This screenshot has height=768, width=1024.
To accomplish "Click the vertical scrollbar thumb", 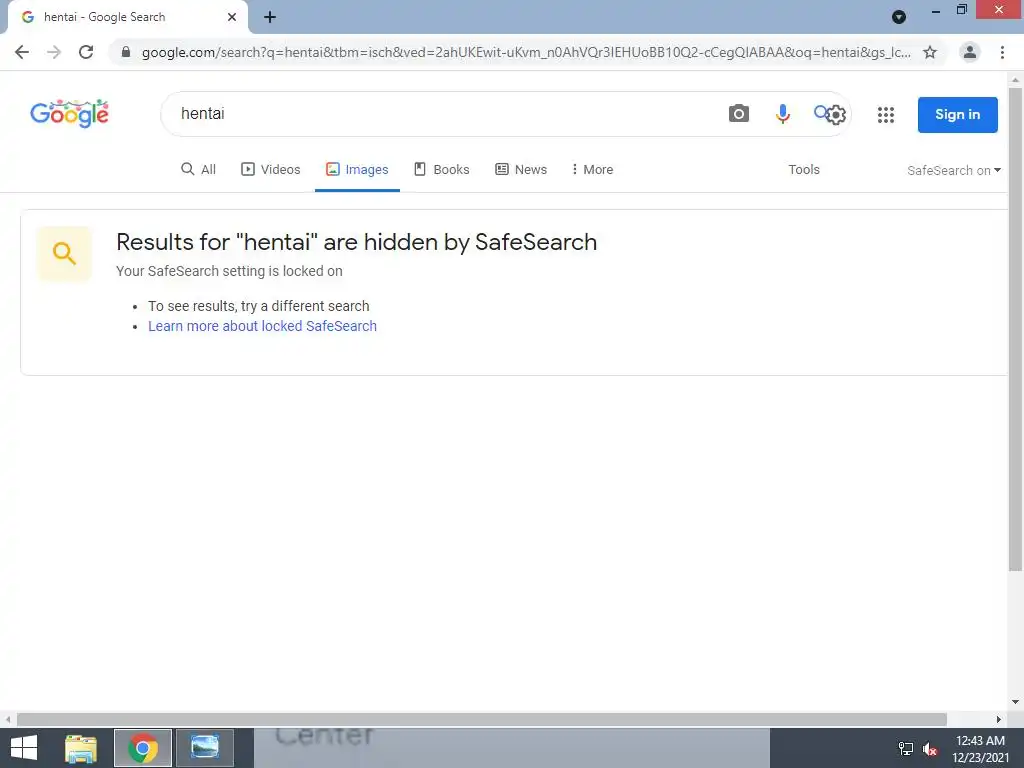I will coord(1015,330).
